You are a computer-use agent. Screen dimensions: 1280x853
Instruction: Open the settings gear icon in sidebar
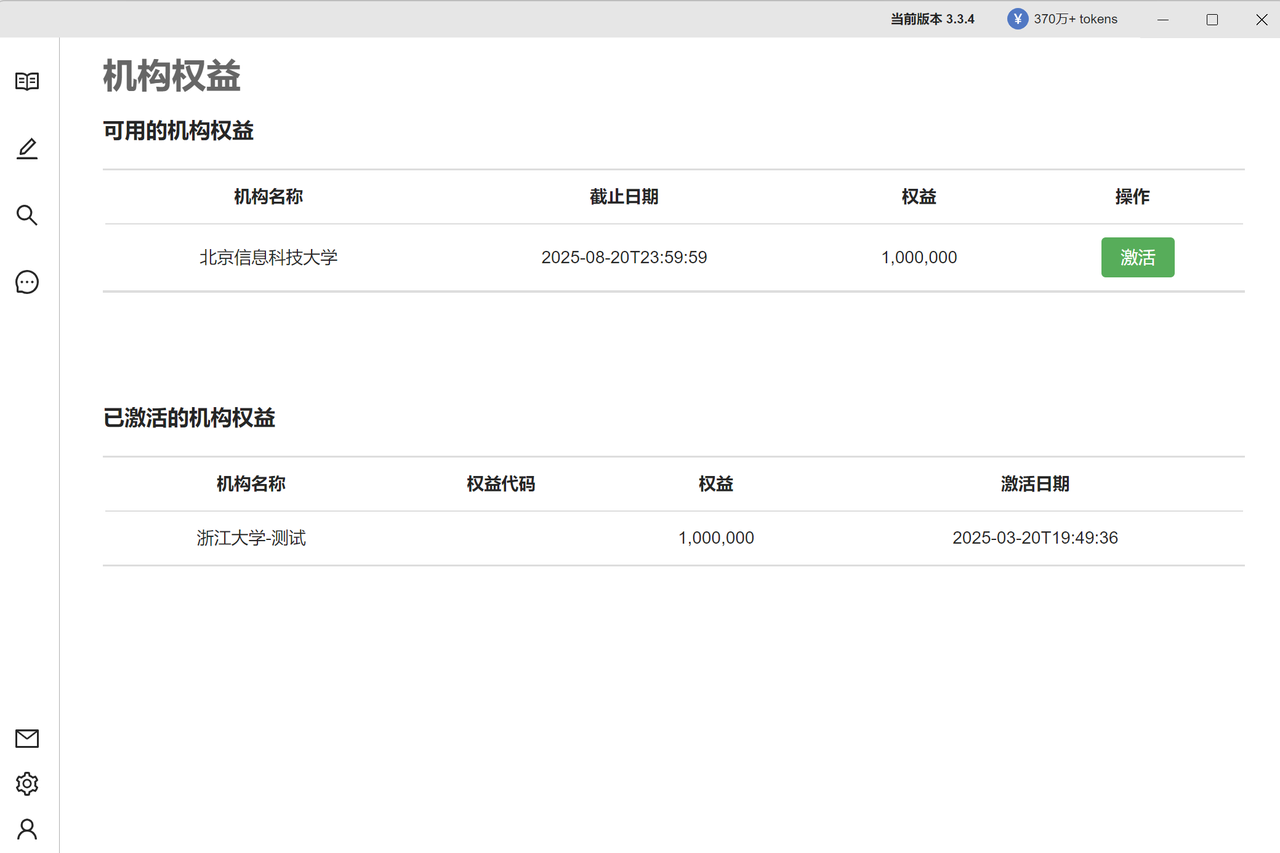point(27,784)
